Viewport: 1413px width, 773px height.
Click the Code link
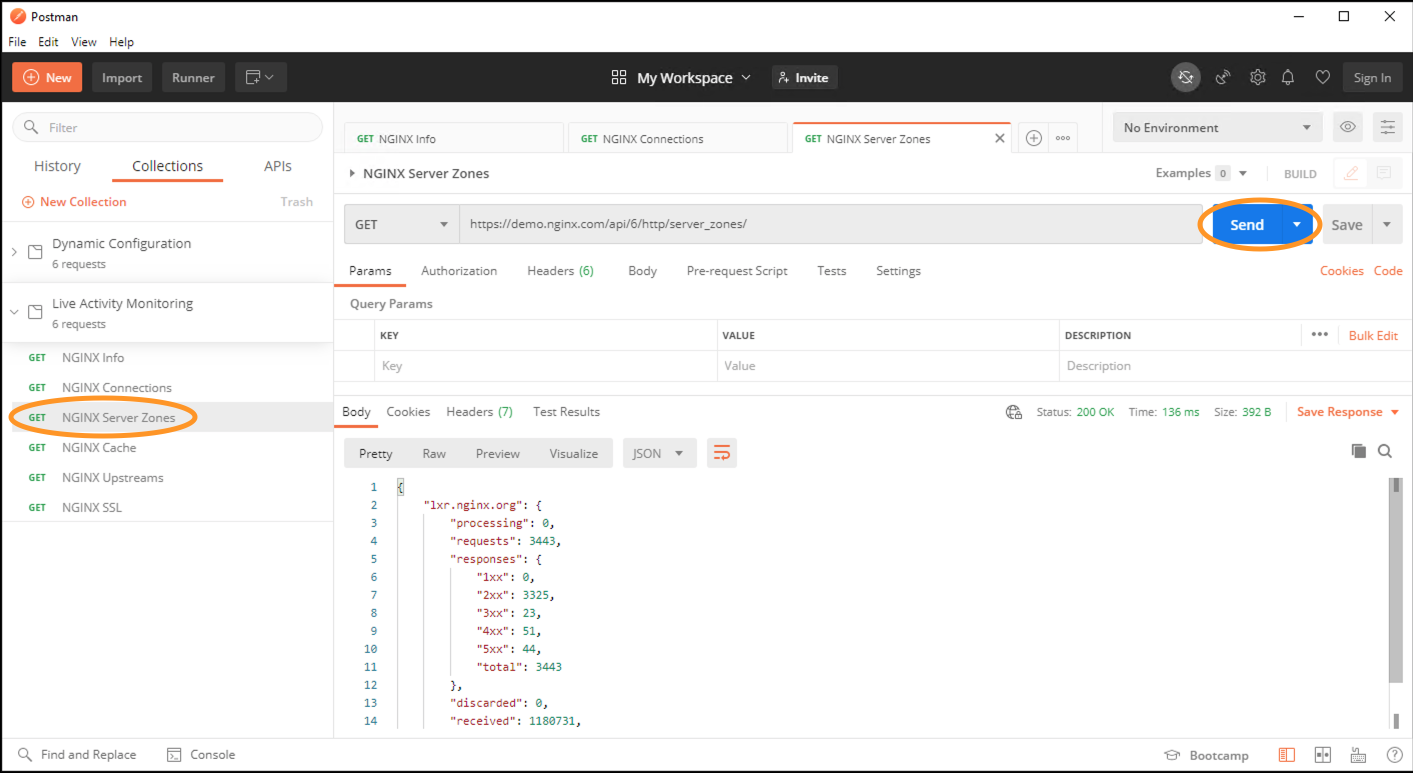coord(1388,271)
